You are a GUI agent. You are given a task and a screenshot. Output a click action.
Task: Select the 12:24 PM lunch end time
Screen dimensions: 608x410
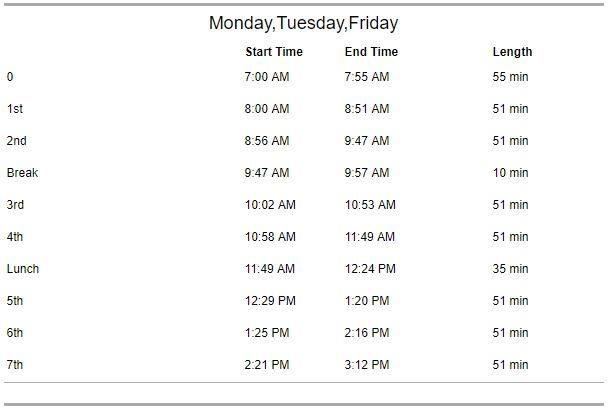pyautogui.click(x=370, y=268)
